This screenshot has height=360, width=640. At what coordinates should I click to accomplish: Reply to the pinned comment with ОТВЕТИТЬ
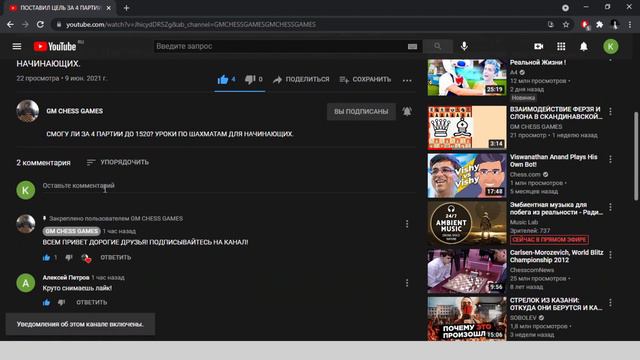click(x=116, y=258)
